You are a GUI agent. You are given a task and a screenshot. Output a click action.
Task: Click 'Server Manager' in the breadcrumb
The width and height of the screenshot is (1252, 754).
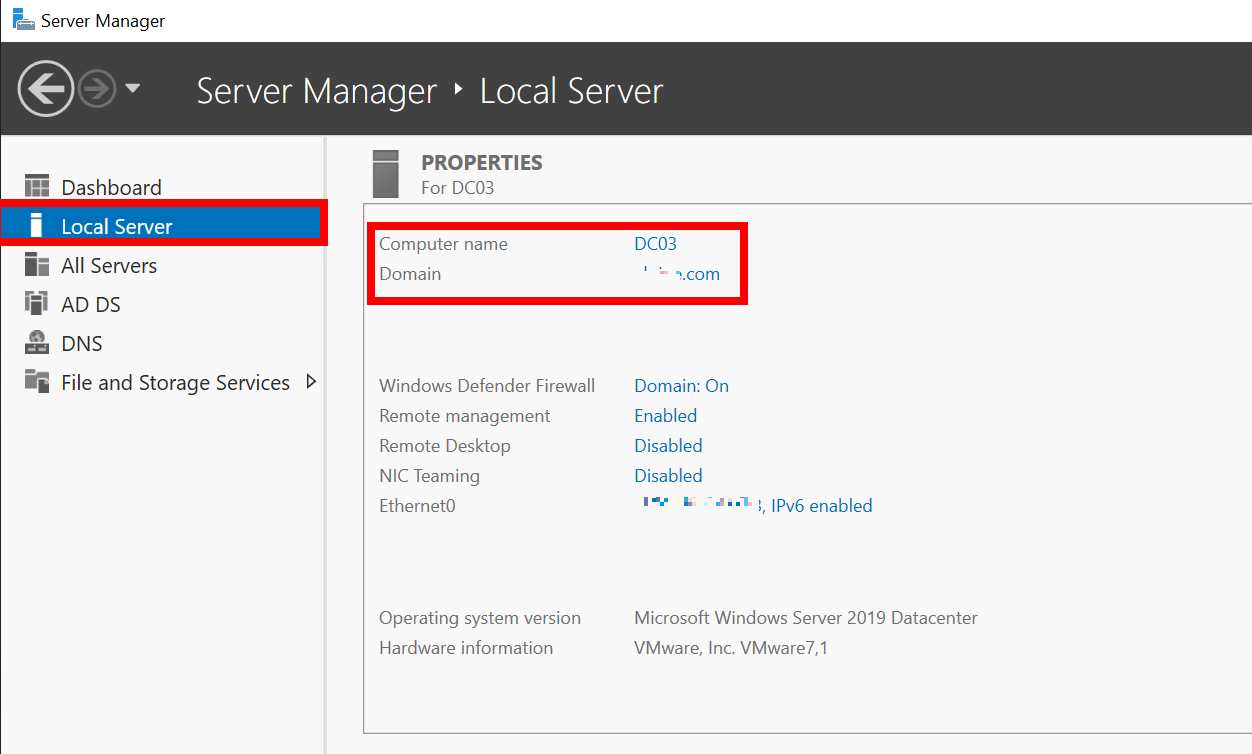click(x=317, y=91)
